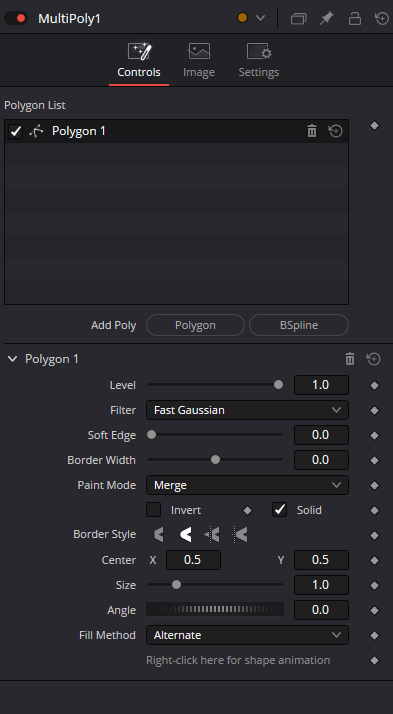Click the Soft Edge value field
This screenshot has width=393, height=714.
[x=321, y=435]
